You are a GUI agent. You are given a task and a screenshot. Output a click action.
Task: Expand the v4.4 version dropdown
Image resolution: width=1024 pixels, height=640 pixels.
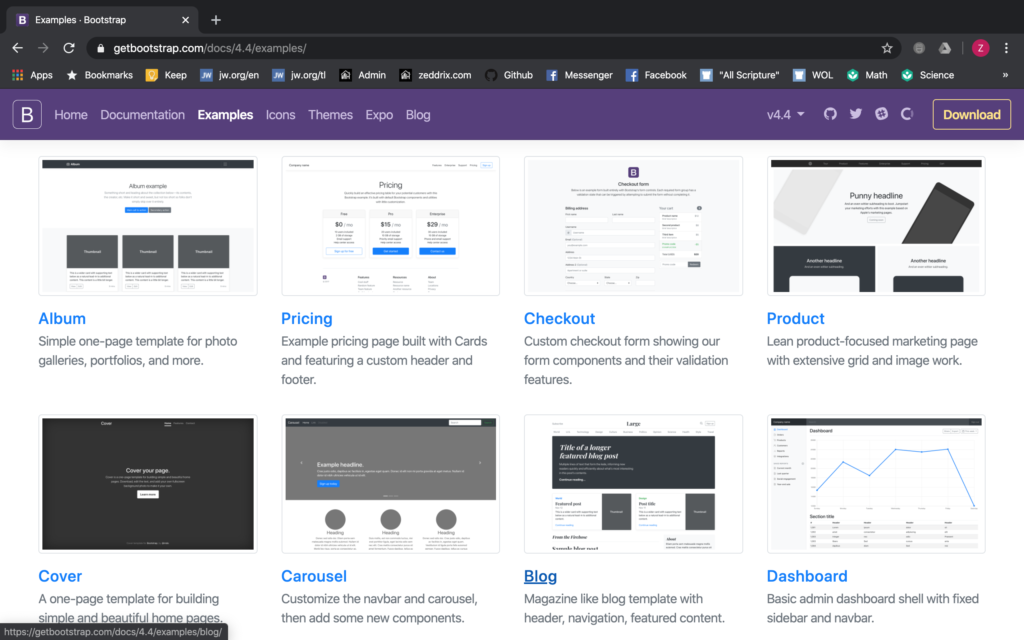pos(785,115)
